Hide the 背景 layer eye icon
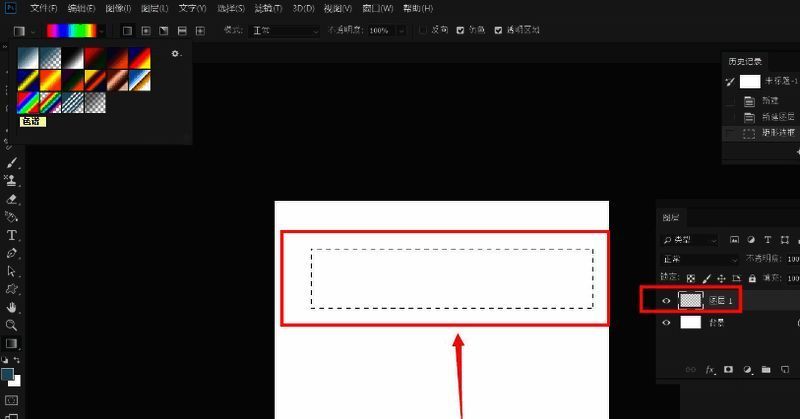The width and height of the screenshot is (800, 419). pyautogui.click(x=666, y=323)
